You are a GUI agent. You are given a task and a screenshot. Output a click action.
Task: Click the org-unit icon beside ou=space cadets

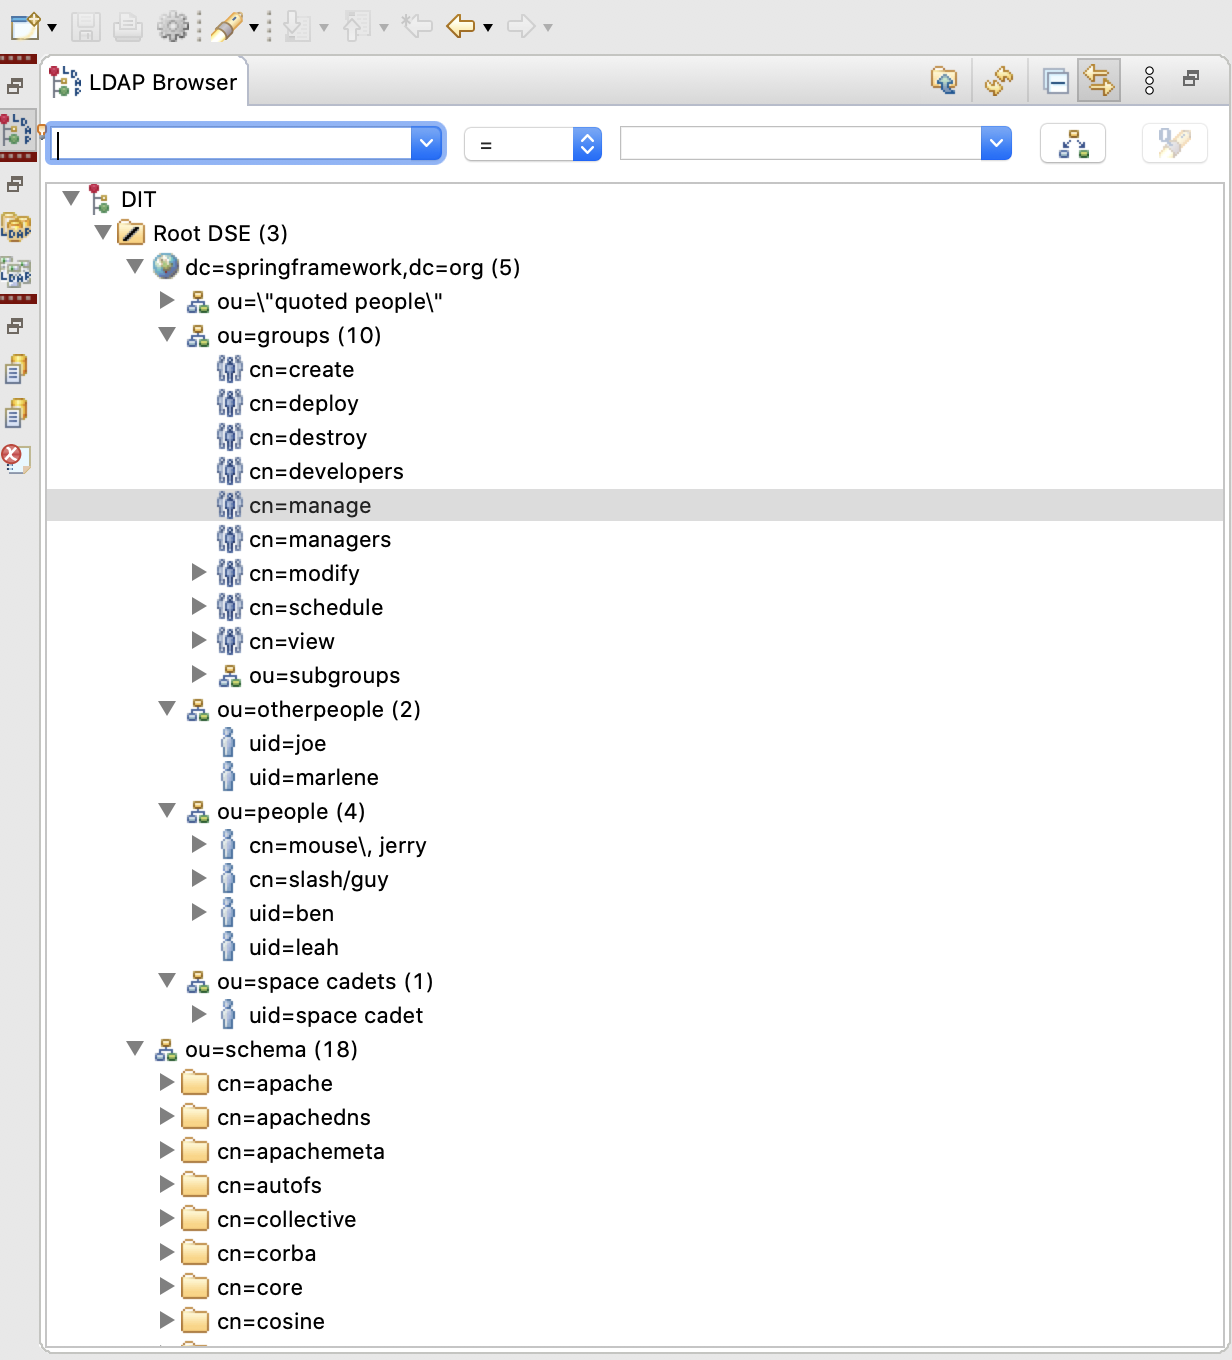(198, 981)
